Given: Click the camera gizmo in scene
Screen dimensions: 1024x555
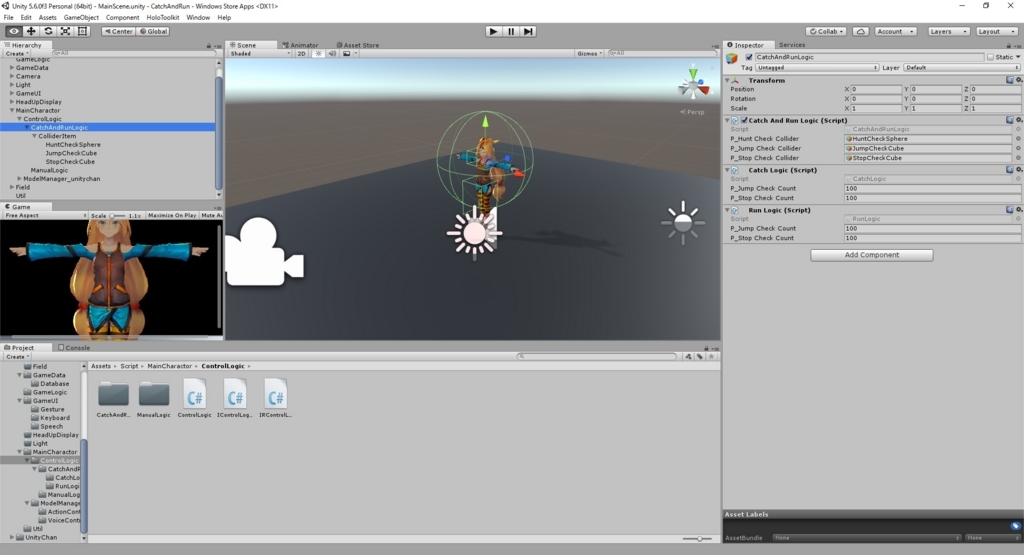Looking at the screenshot, I should 264,252.
